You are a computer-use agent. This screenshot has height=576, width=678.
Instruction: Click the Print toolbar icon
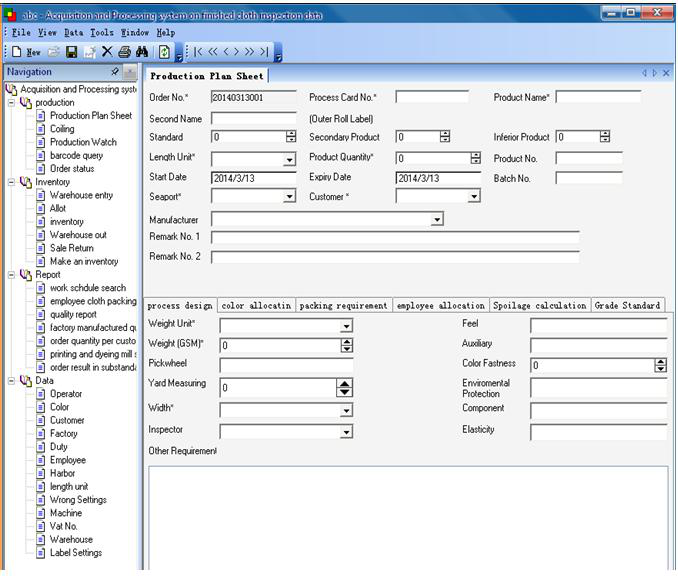pos(125,52)
